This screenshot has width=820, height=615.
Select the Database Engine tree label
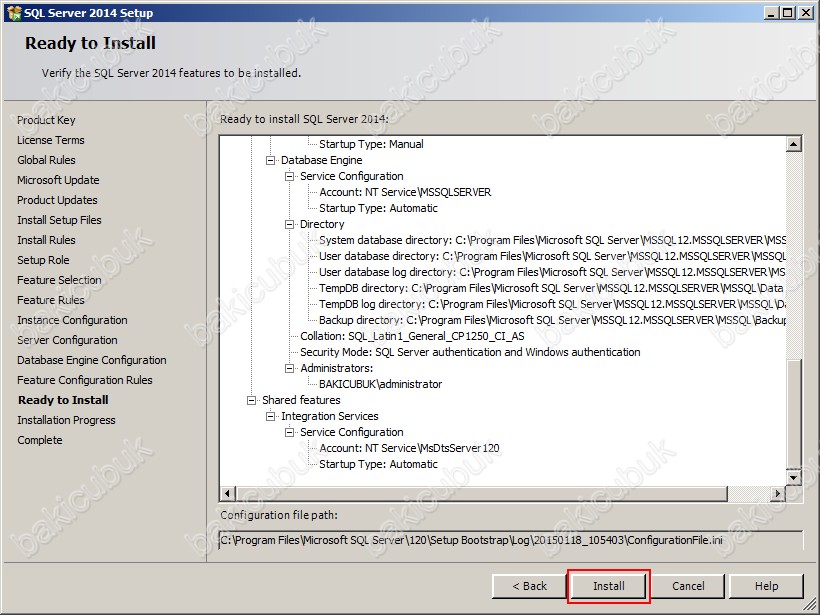click(322, 160)
